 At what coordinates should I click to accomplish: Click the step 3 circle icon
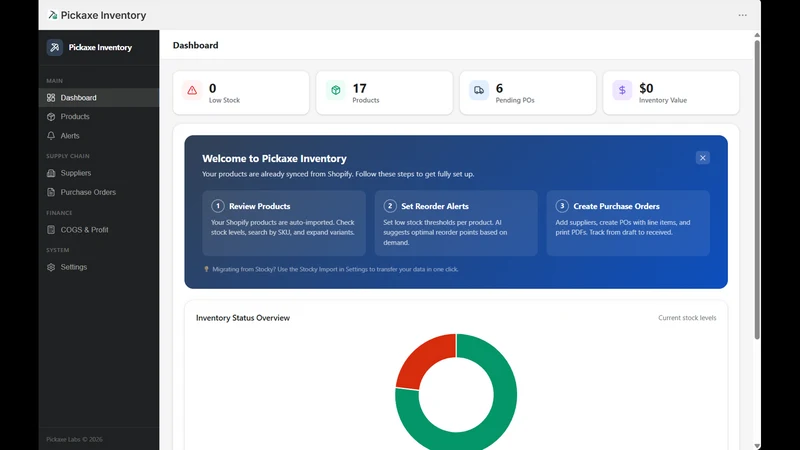point(562,206)
